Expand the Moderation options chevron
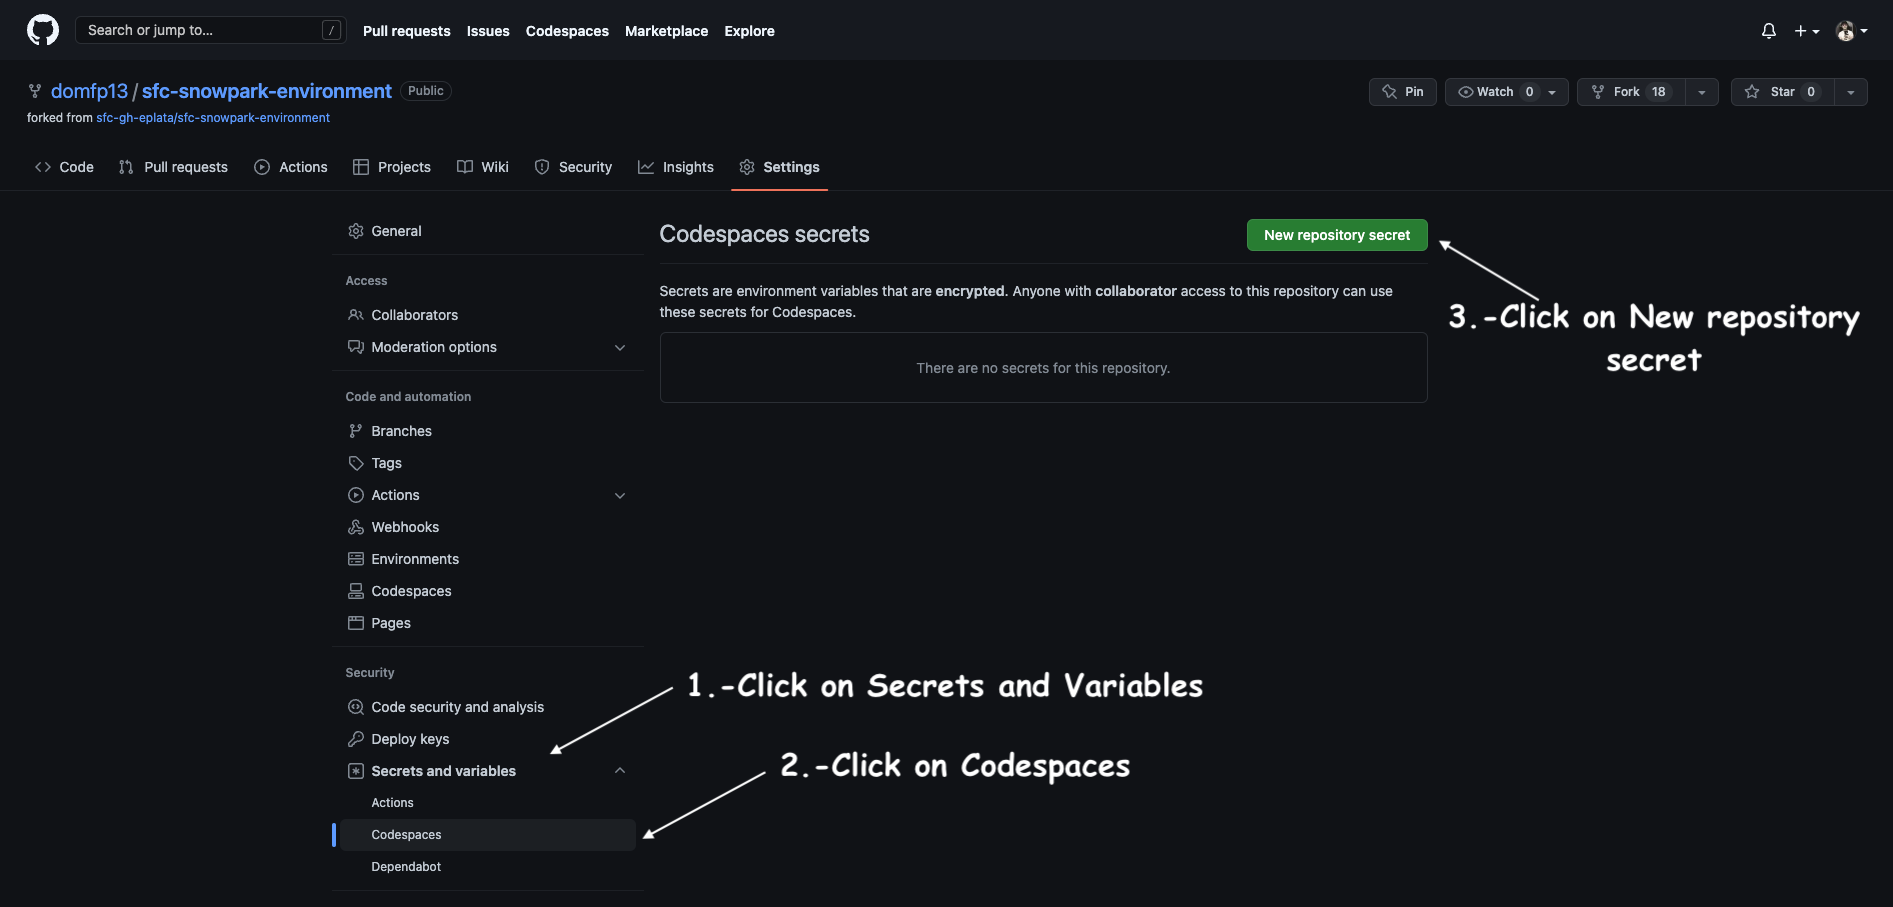The height and width of the screenshot is (907, 1893). tap(620, 347)
